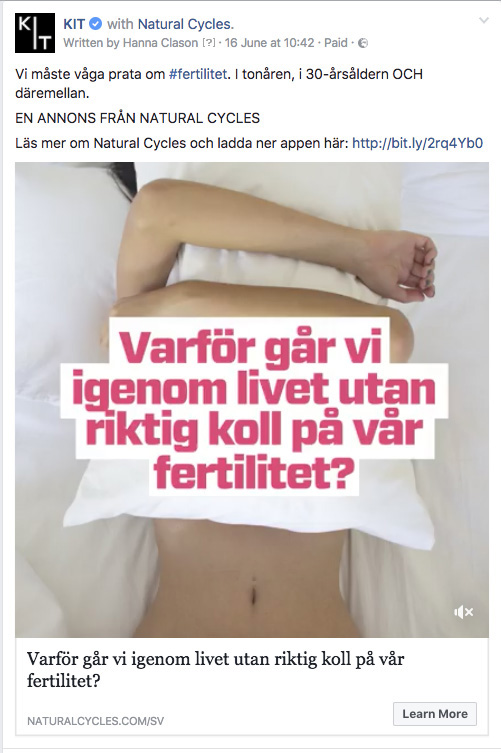
Task: Click the 'Vi måste våga prata om' post text
Action: pyautogui.click(x=90, y=74)
